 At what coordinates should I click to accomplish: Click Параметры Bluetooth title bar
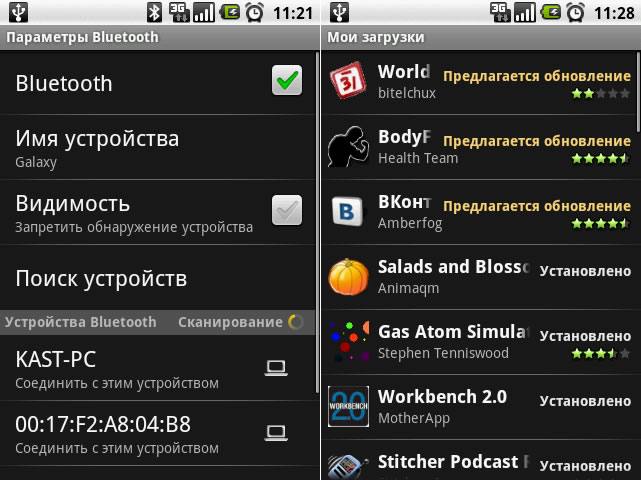pyautogui.click(x=160, y=37)
